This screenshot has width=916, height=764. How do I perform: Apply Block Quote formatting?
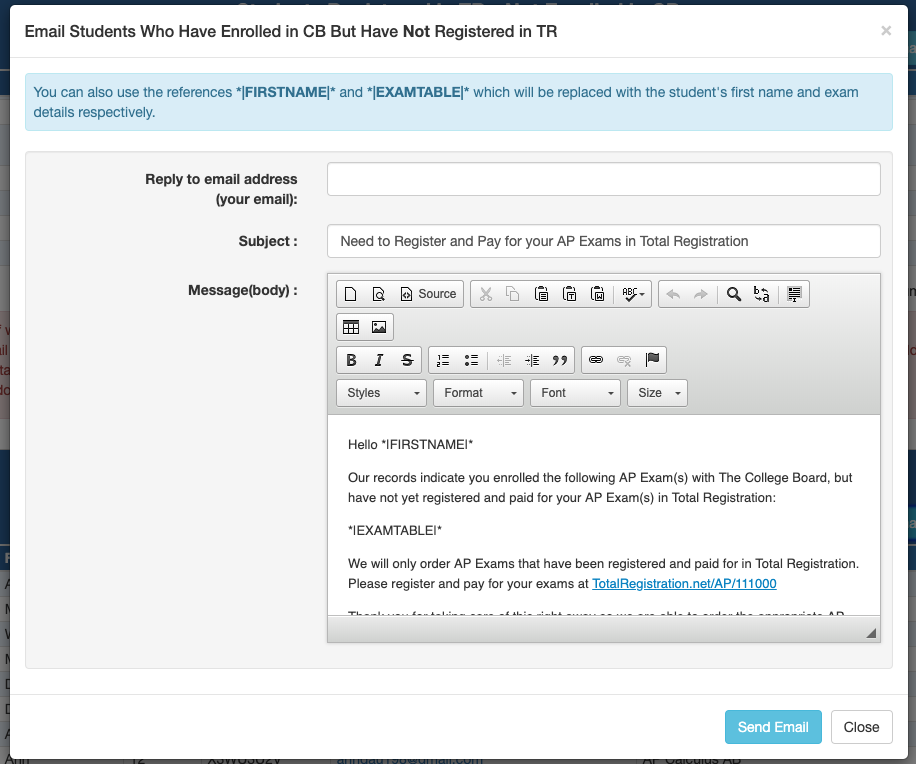click(560, 360)
